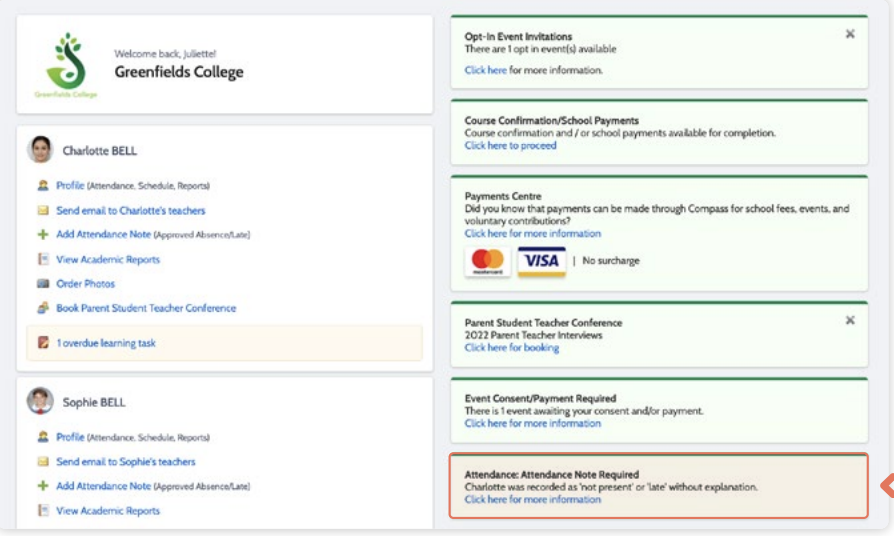Click Charlotte's View Academic Reports icon
The height and width of the screenshot is (536, 894).
click(43, 259)
